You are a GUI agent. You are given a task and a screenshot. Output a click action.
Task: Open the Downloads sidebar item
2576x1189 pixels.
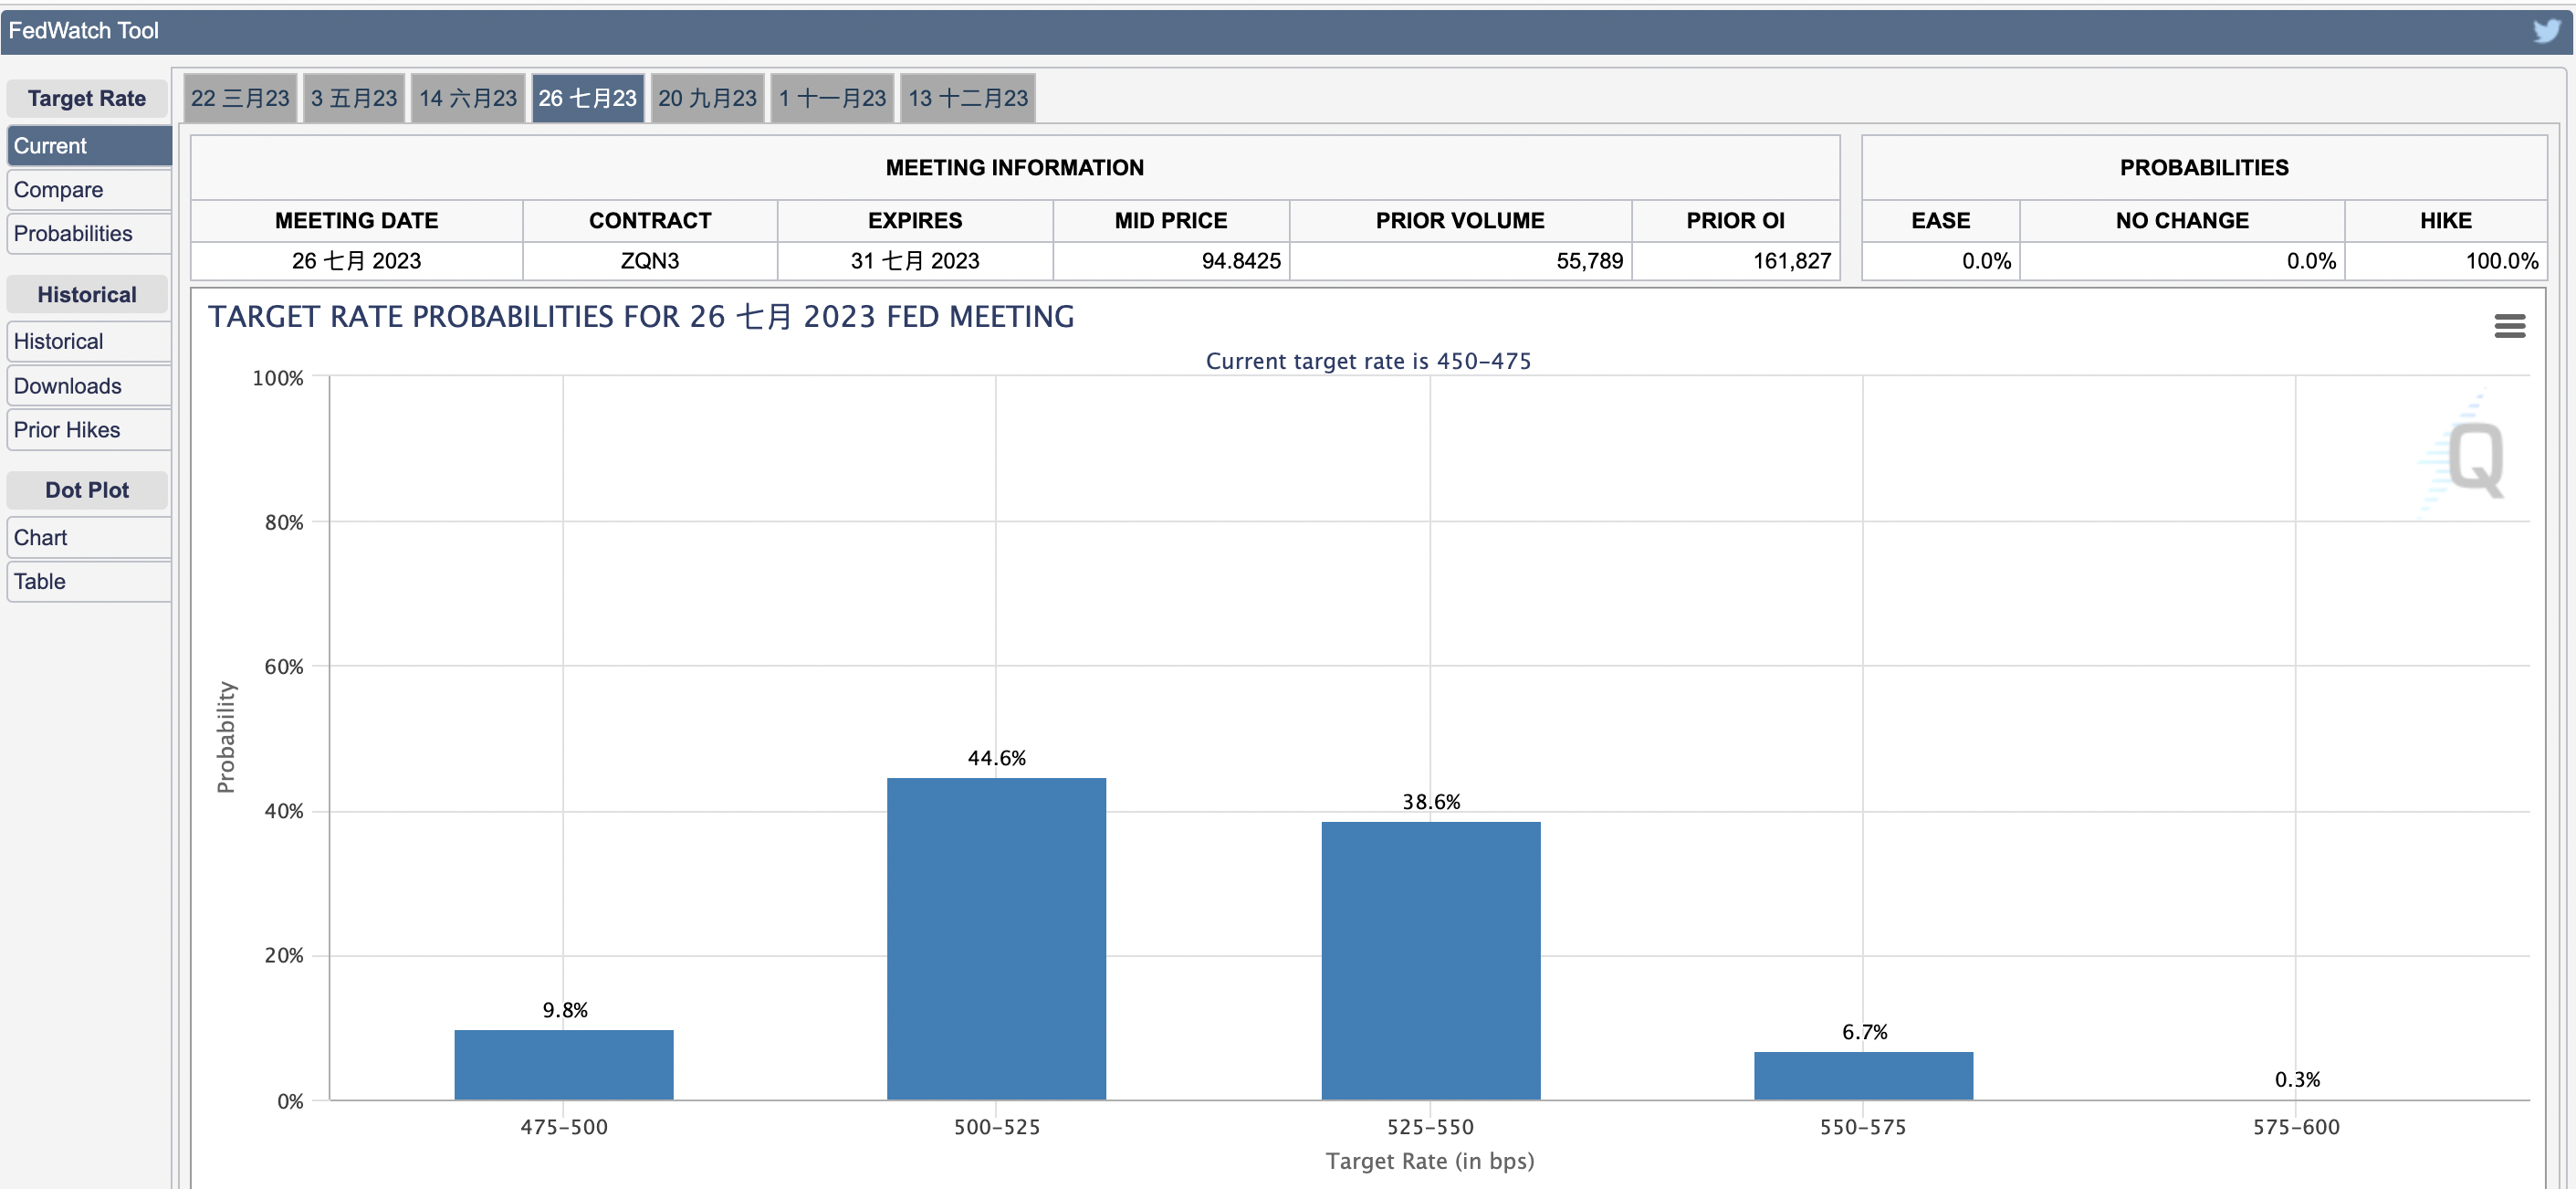[89, 386]
